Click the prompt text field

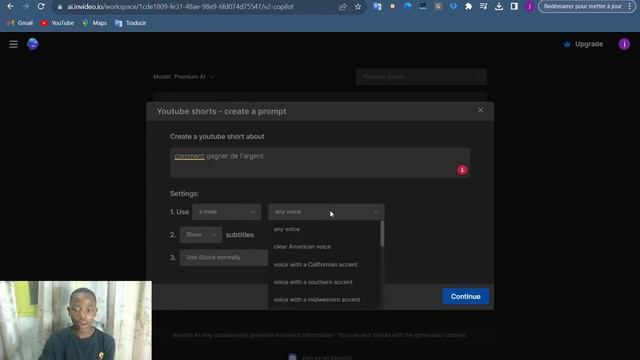click(x=320, y=162)
